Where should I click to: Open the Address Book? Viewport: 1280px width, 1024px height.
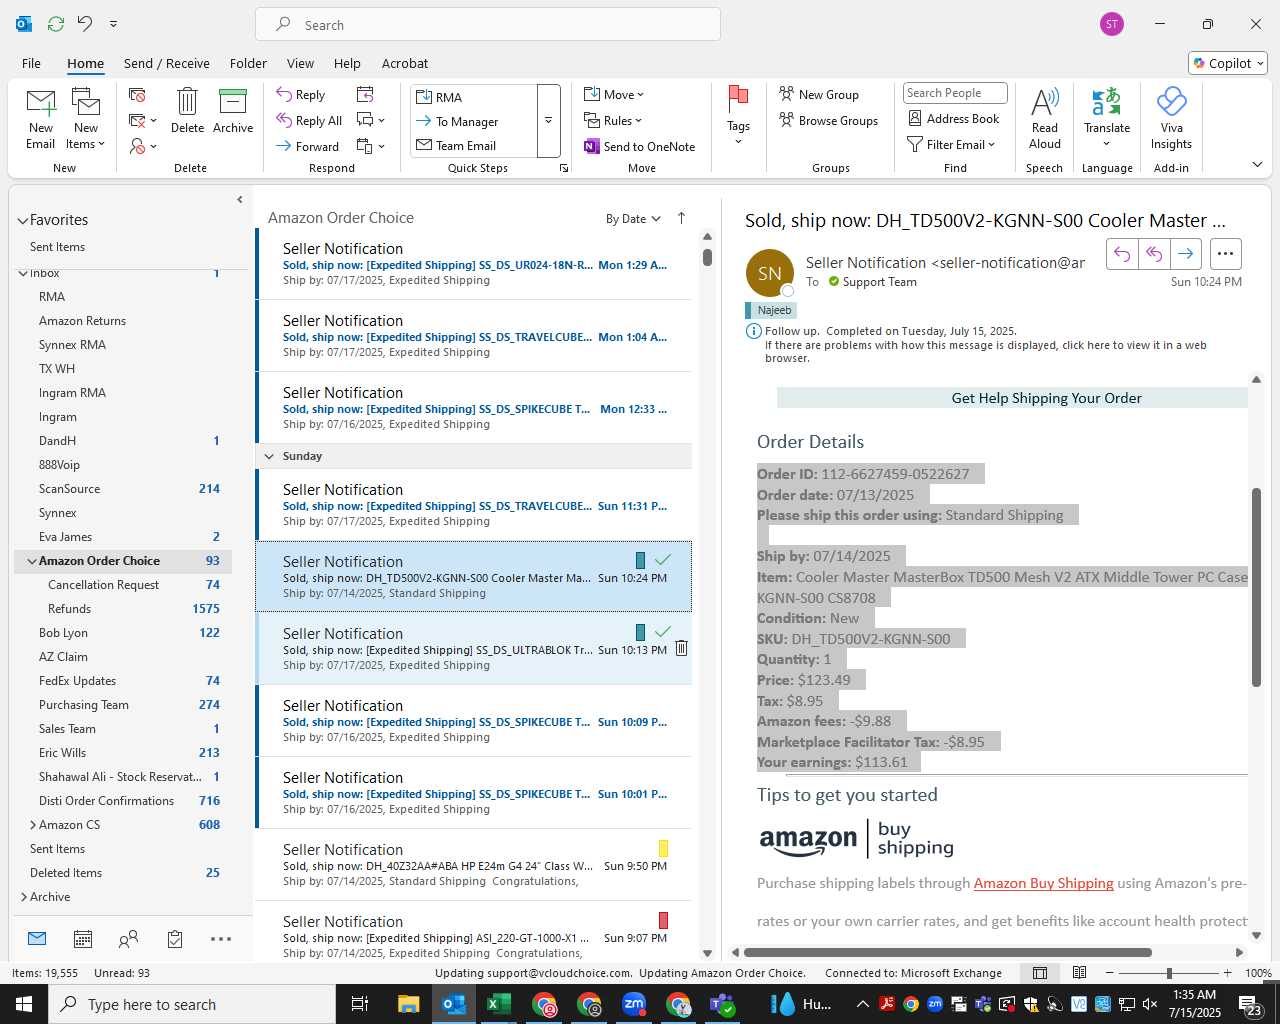click(x=953, y=118)
